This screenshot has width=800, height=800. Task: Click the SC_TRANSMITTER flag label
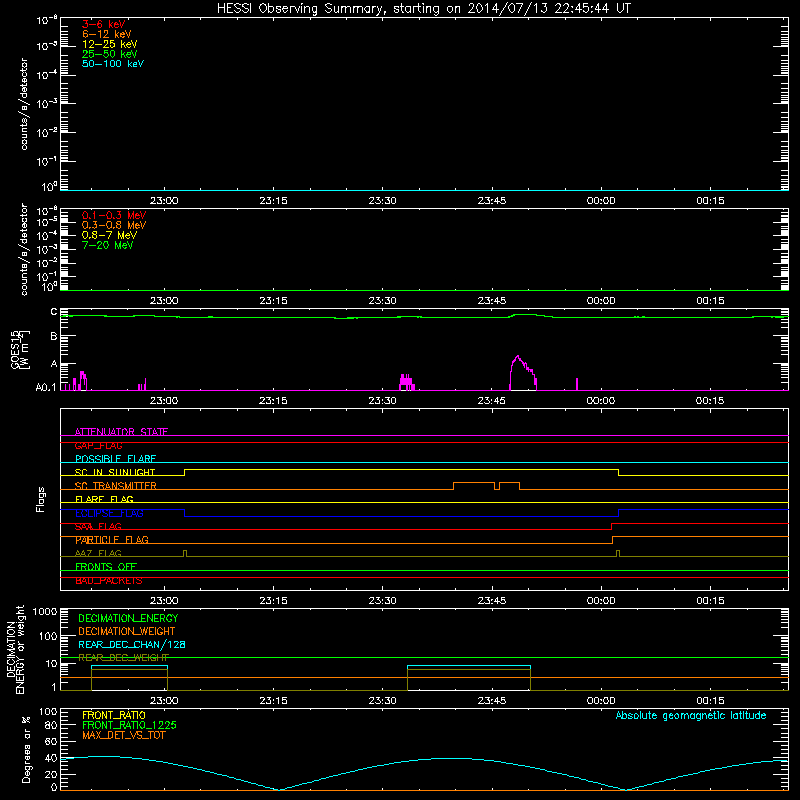(x=116, y=486)
